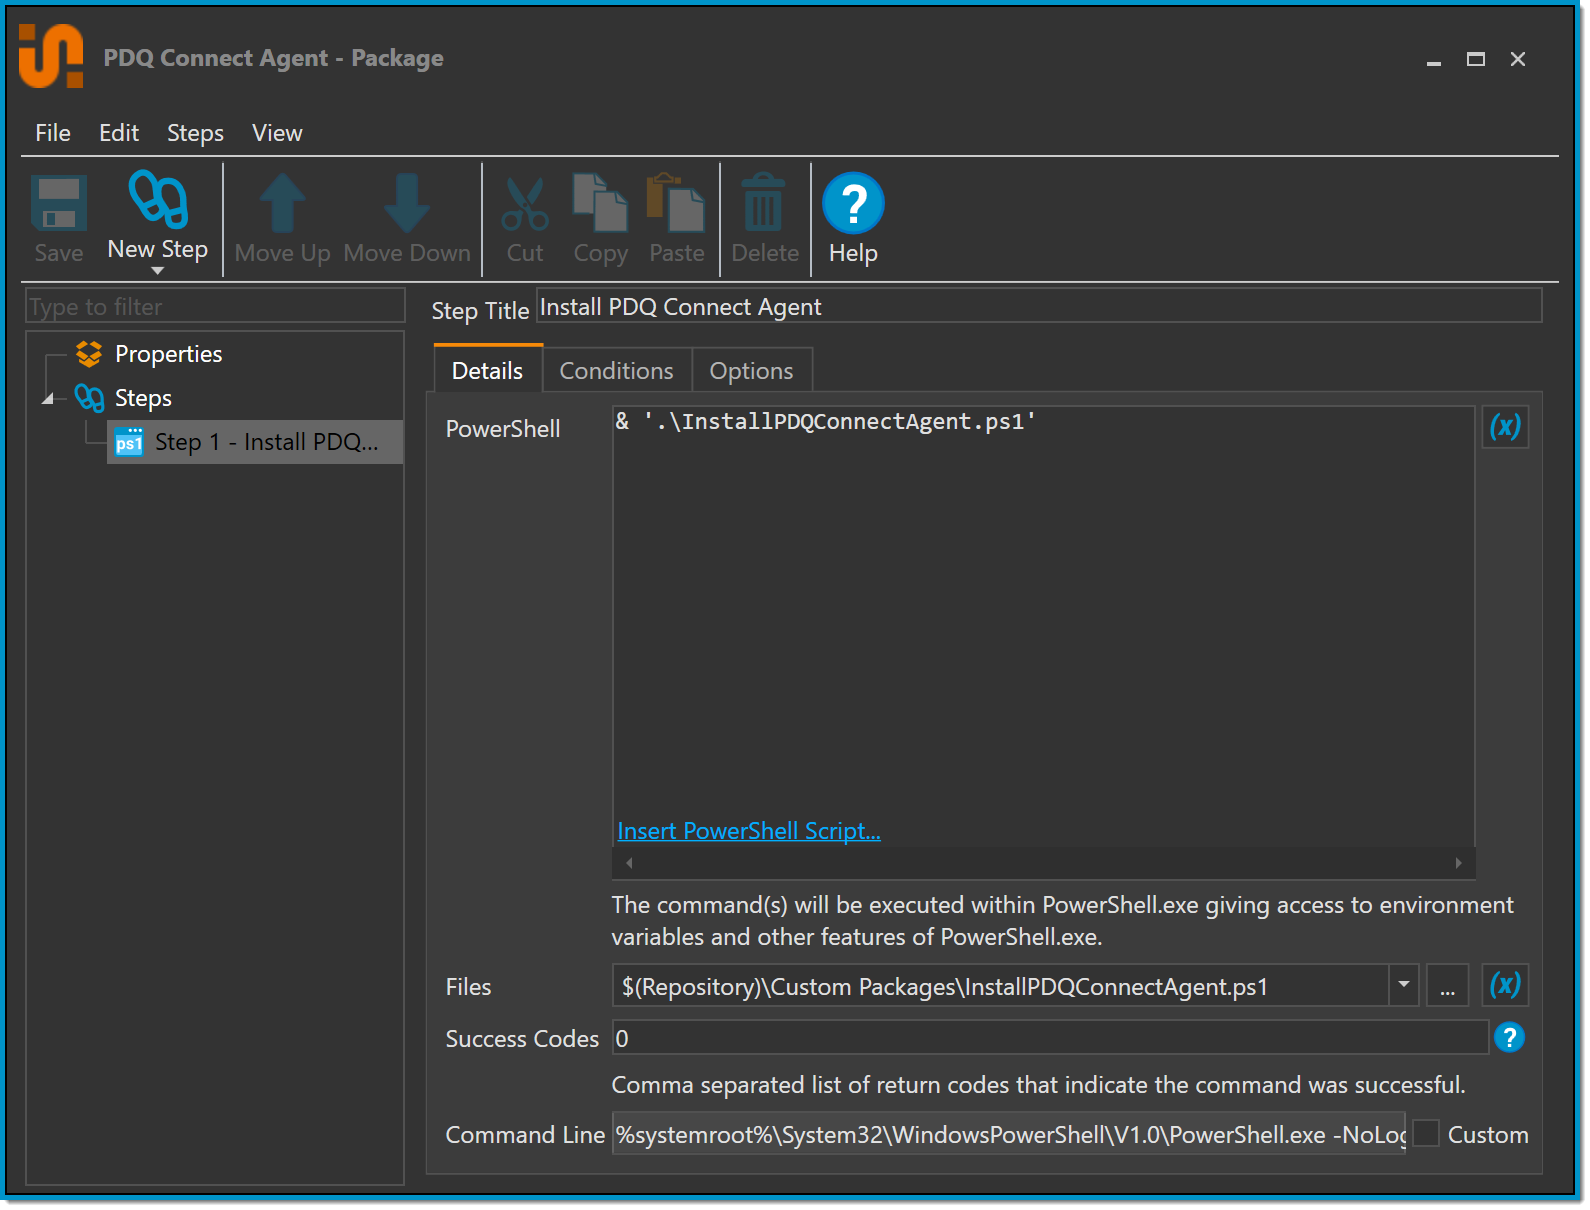Screen dimensions: 1590x1210
Task: Click the PowerShell field label
Action: pyautogui.click(x=503, y=429)
